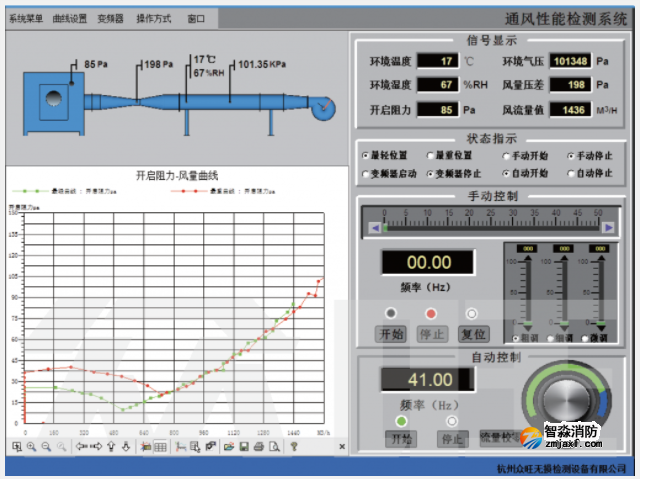Click the save disk icon in chart toolbar

coord(243,447)
